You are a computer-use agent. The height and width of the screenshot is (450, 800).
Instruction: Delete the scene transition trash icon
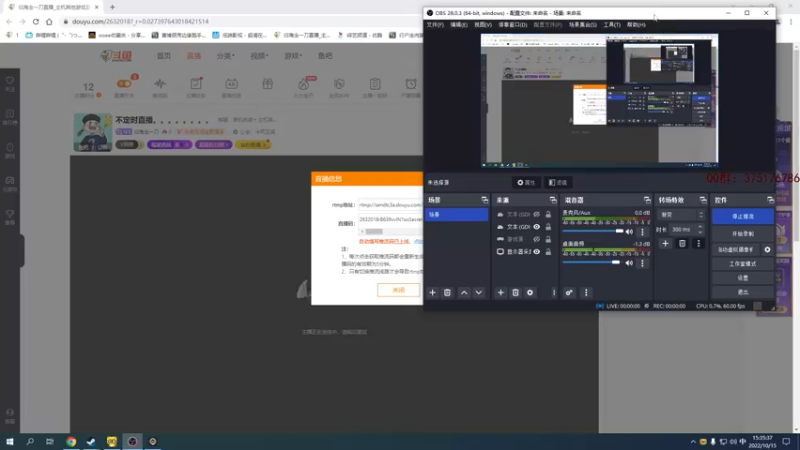[x=682, y=243]
